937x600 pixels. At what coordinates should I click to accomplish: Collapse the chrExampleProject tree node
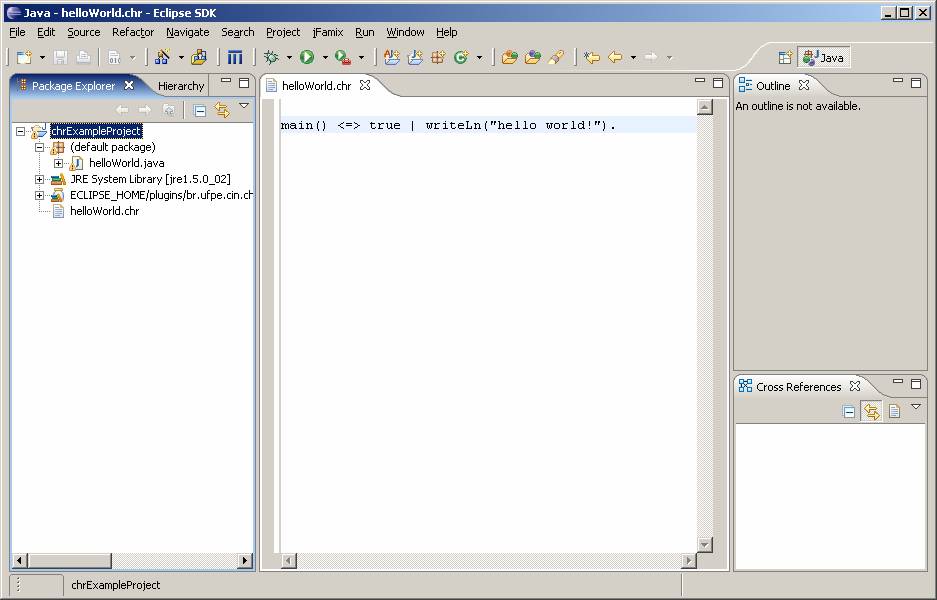[21, 131]
